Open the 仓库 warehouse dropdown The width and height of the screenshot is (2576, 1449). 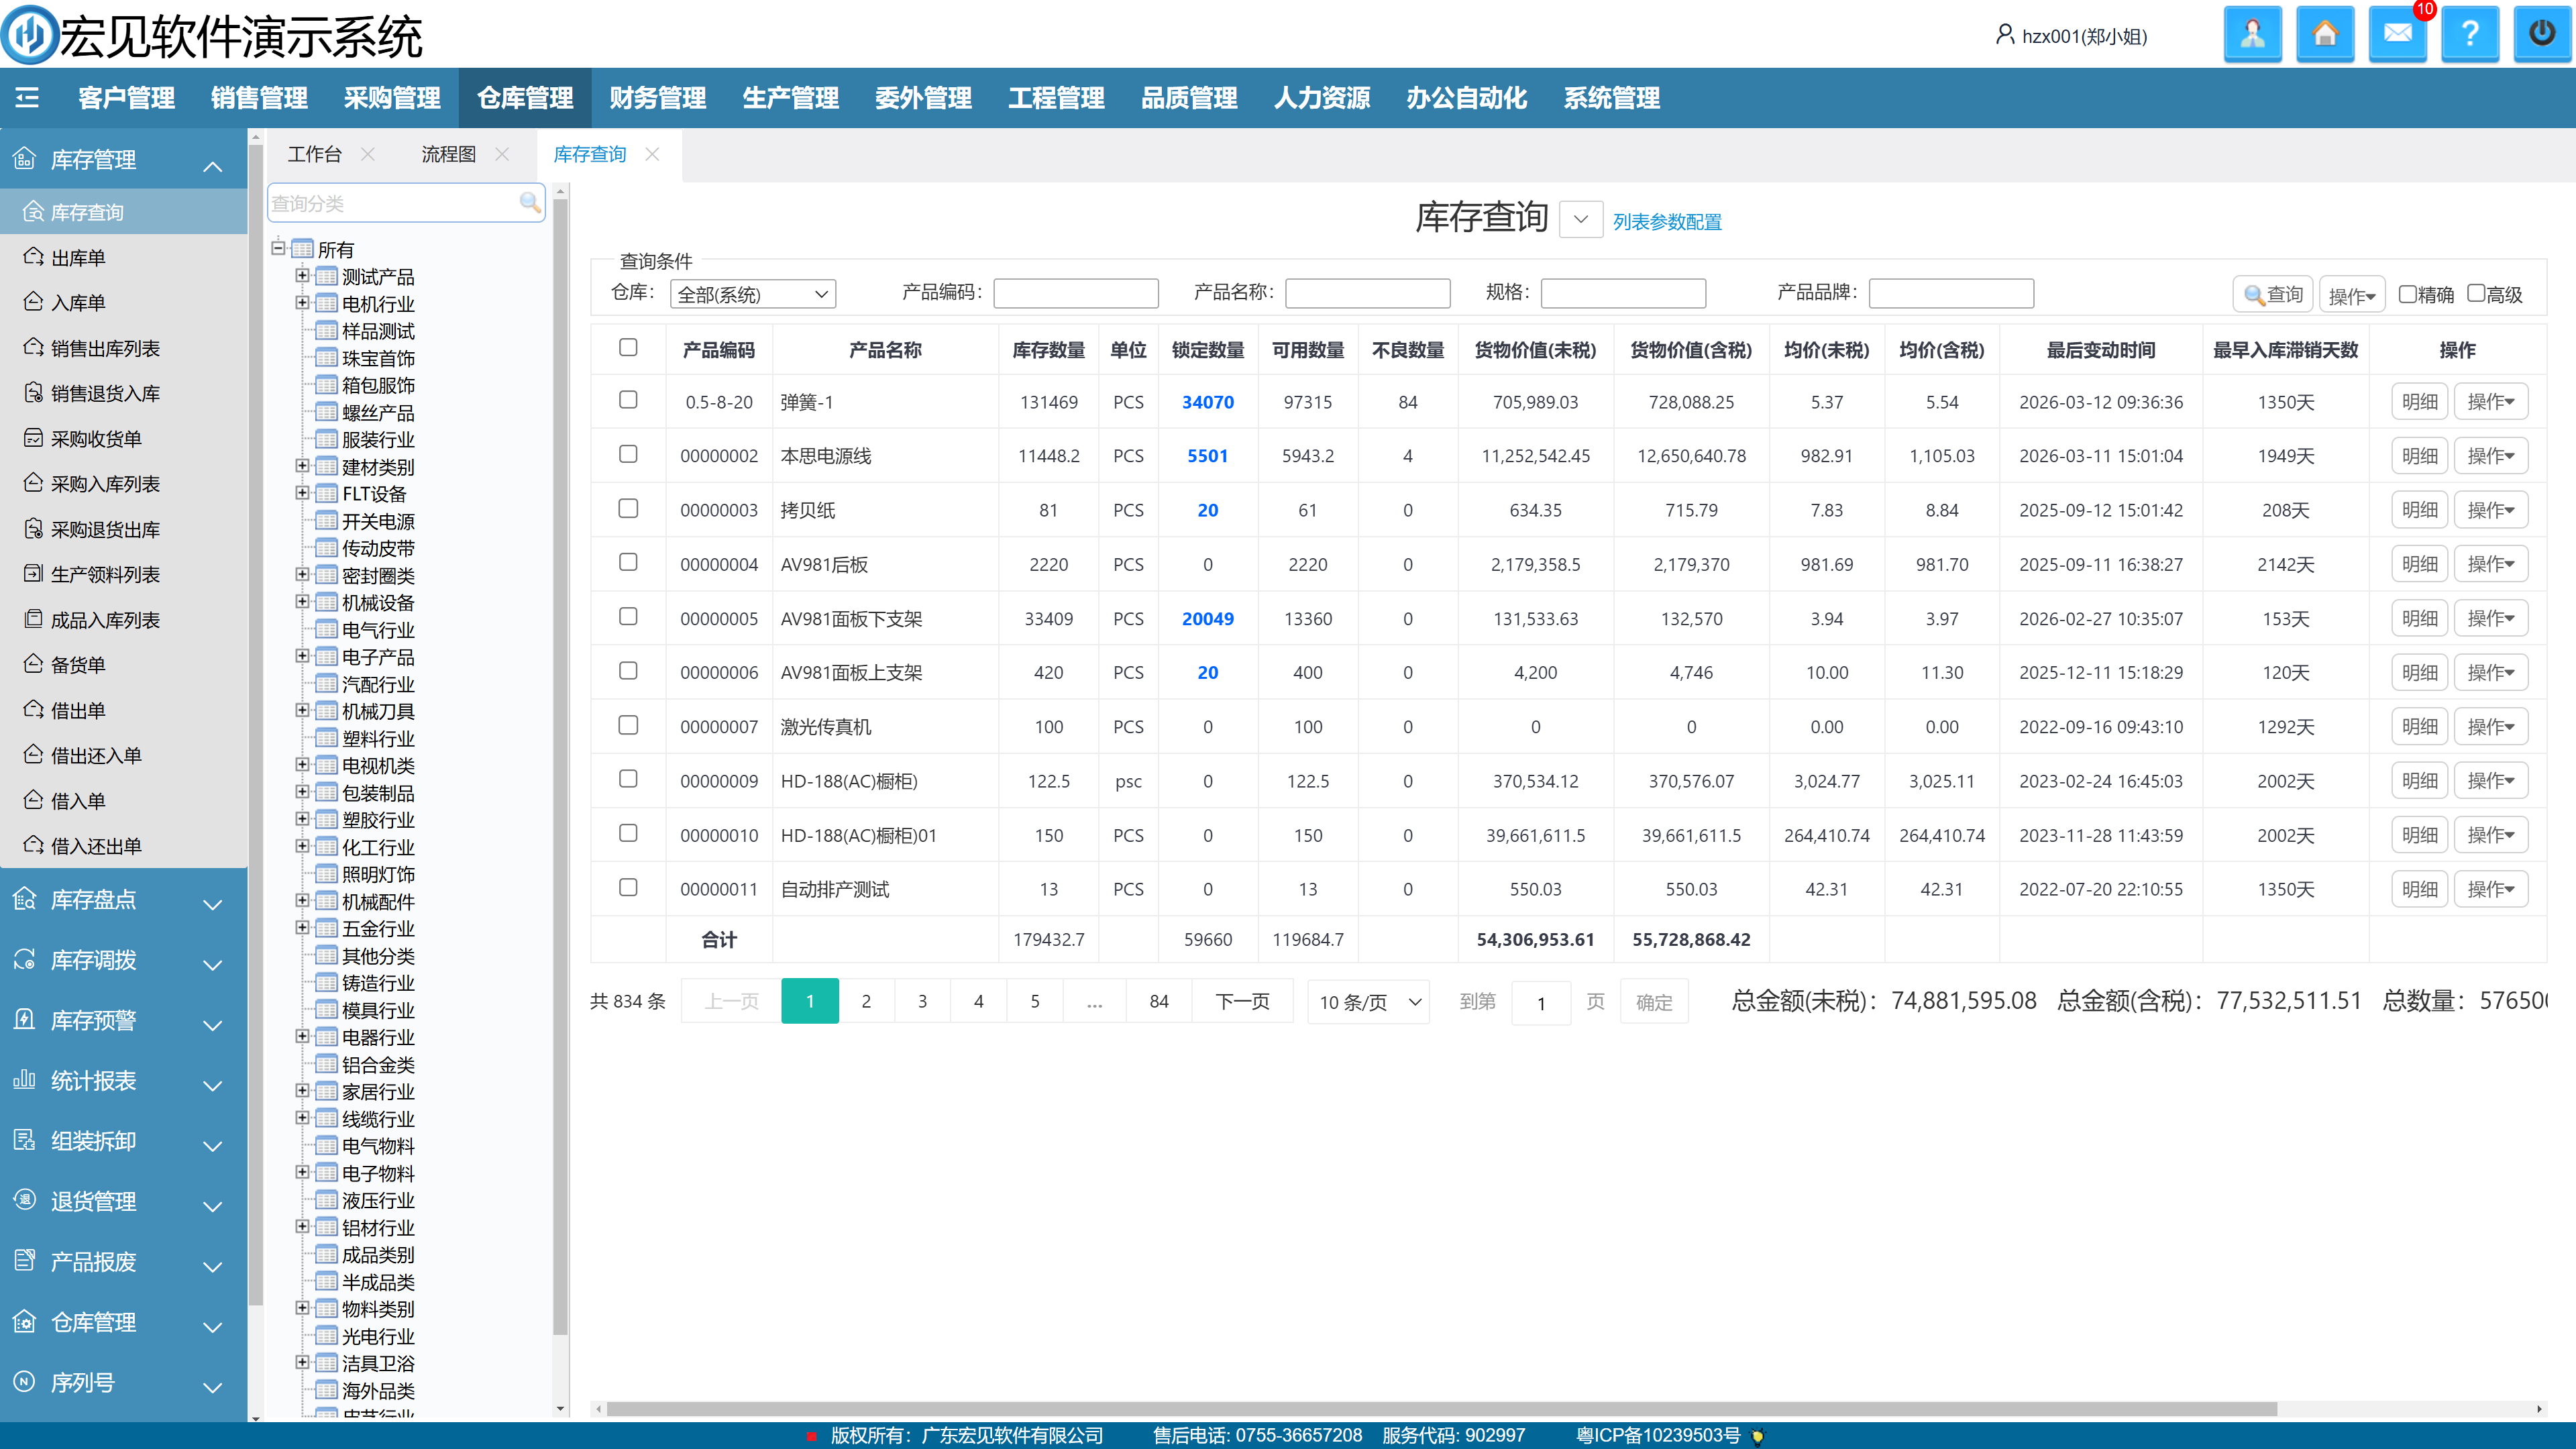pyautogui.click(x=752, y=294)
